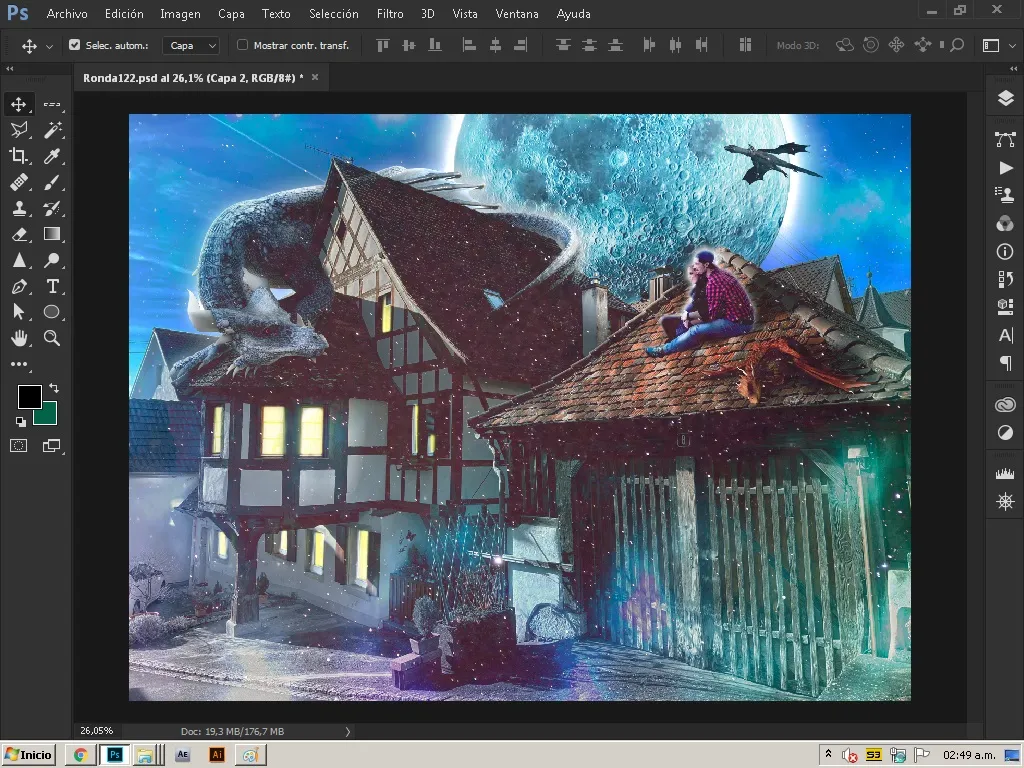Image resolution: width=1024 pixels, height=768 pixels.
Task: Open the Info panel icon
Action: click(x=1005, y=251)
